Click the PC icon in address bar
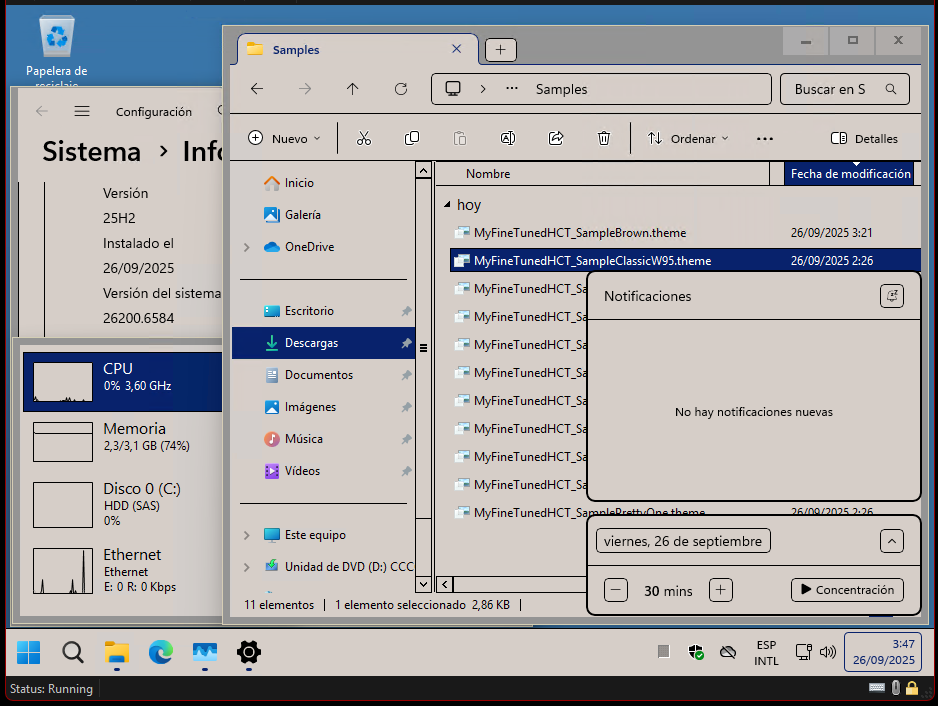 453,89
